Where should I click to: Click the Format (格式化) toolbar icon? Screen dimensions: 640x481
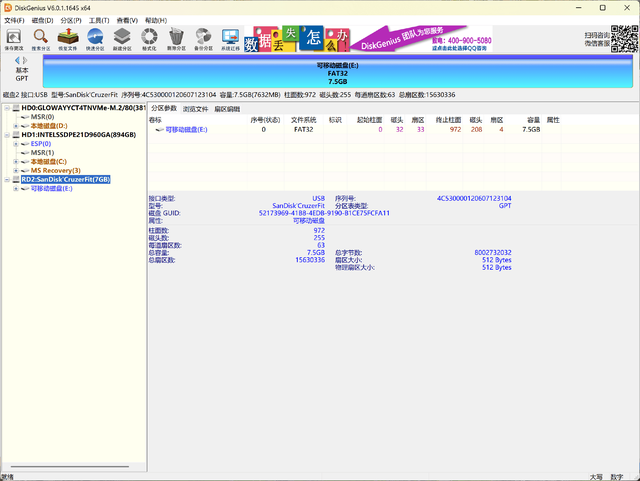[149, 37]
